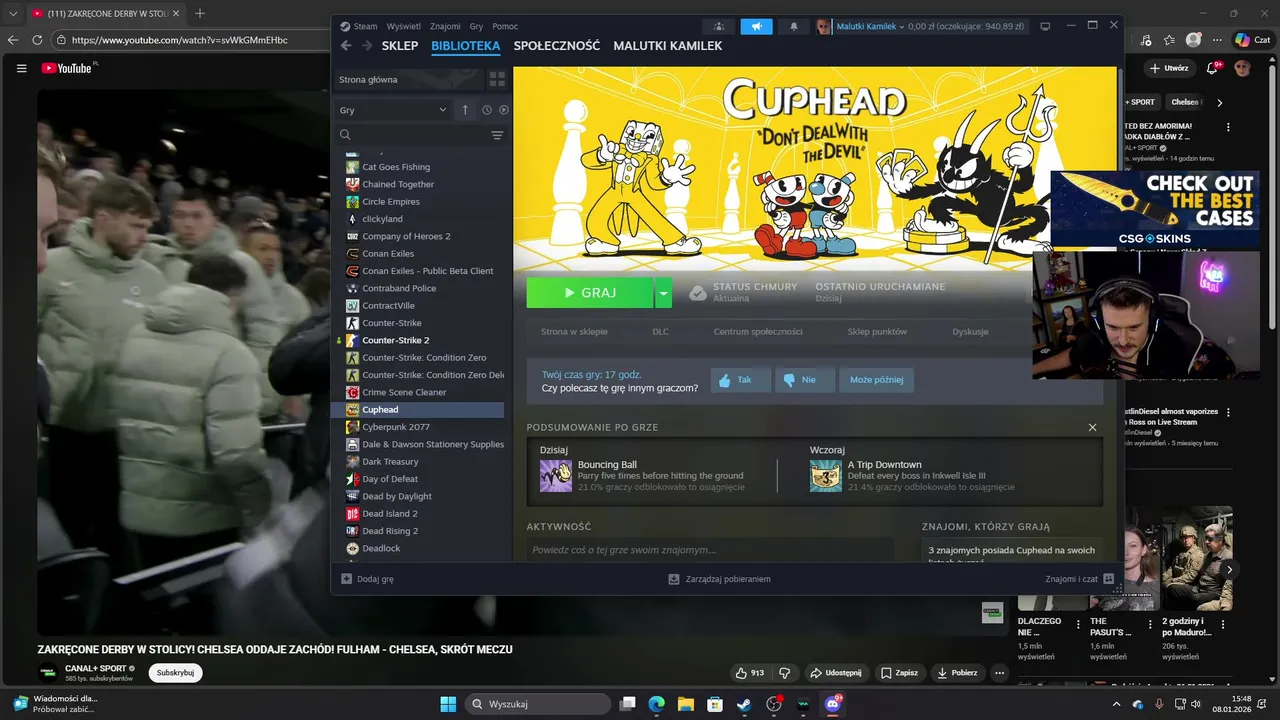Open Strona w sklepie link
Image resolution: width=1280 pixels, height=720 pixels.
coord(574,331)
